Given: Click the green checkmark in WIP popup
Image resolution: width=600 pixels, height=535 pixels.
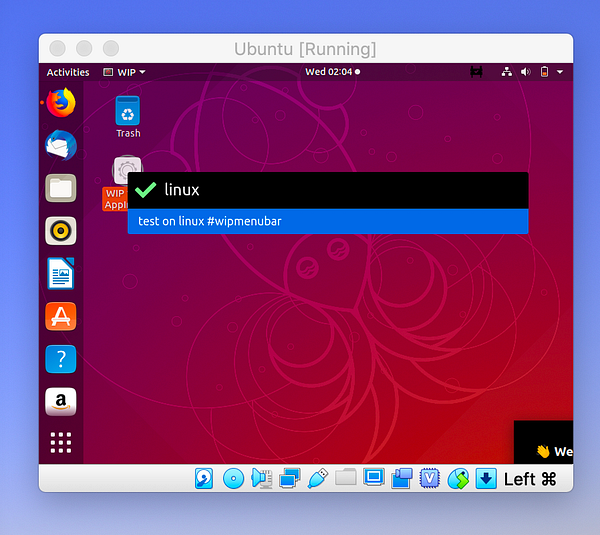Looking at the screenshot, I should click(x=145, y=190).
